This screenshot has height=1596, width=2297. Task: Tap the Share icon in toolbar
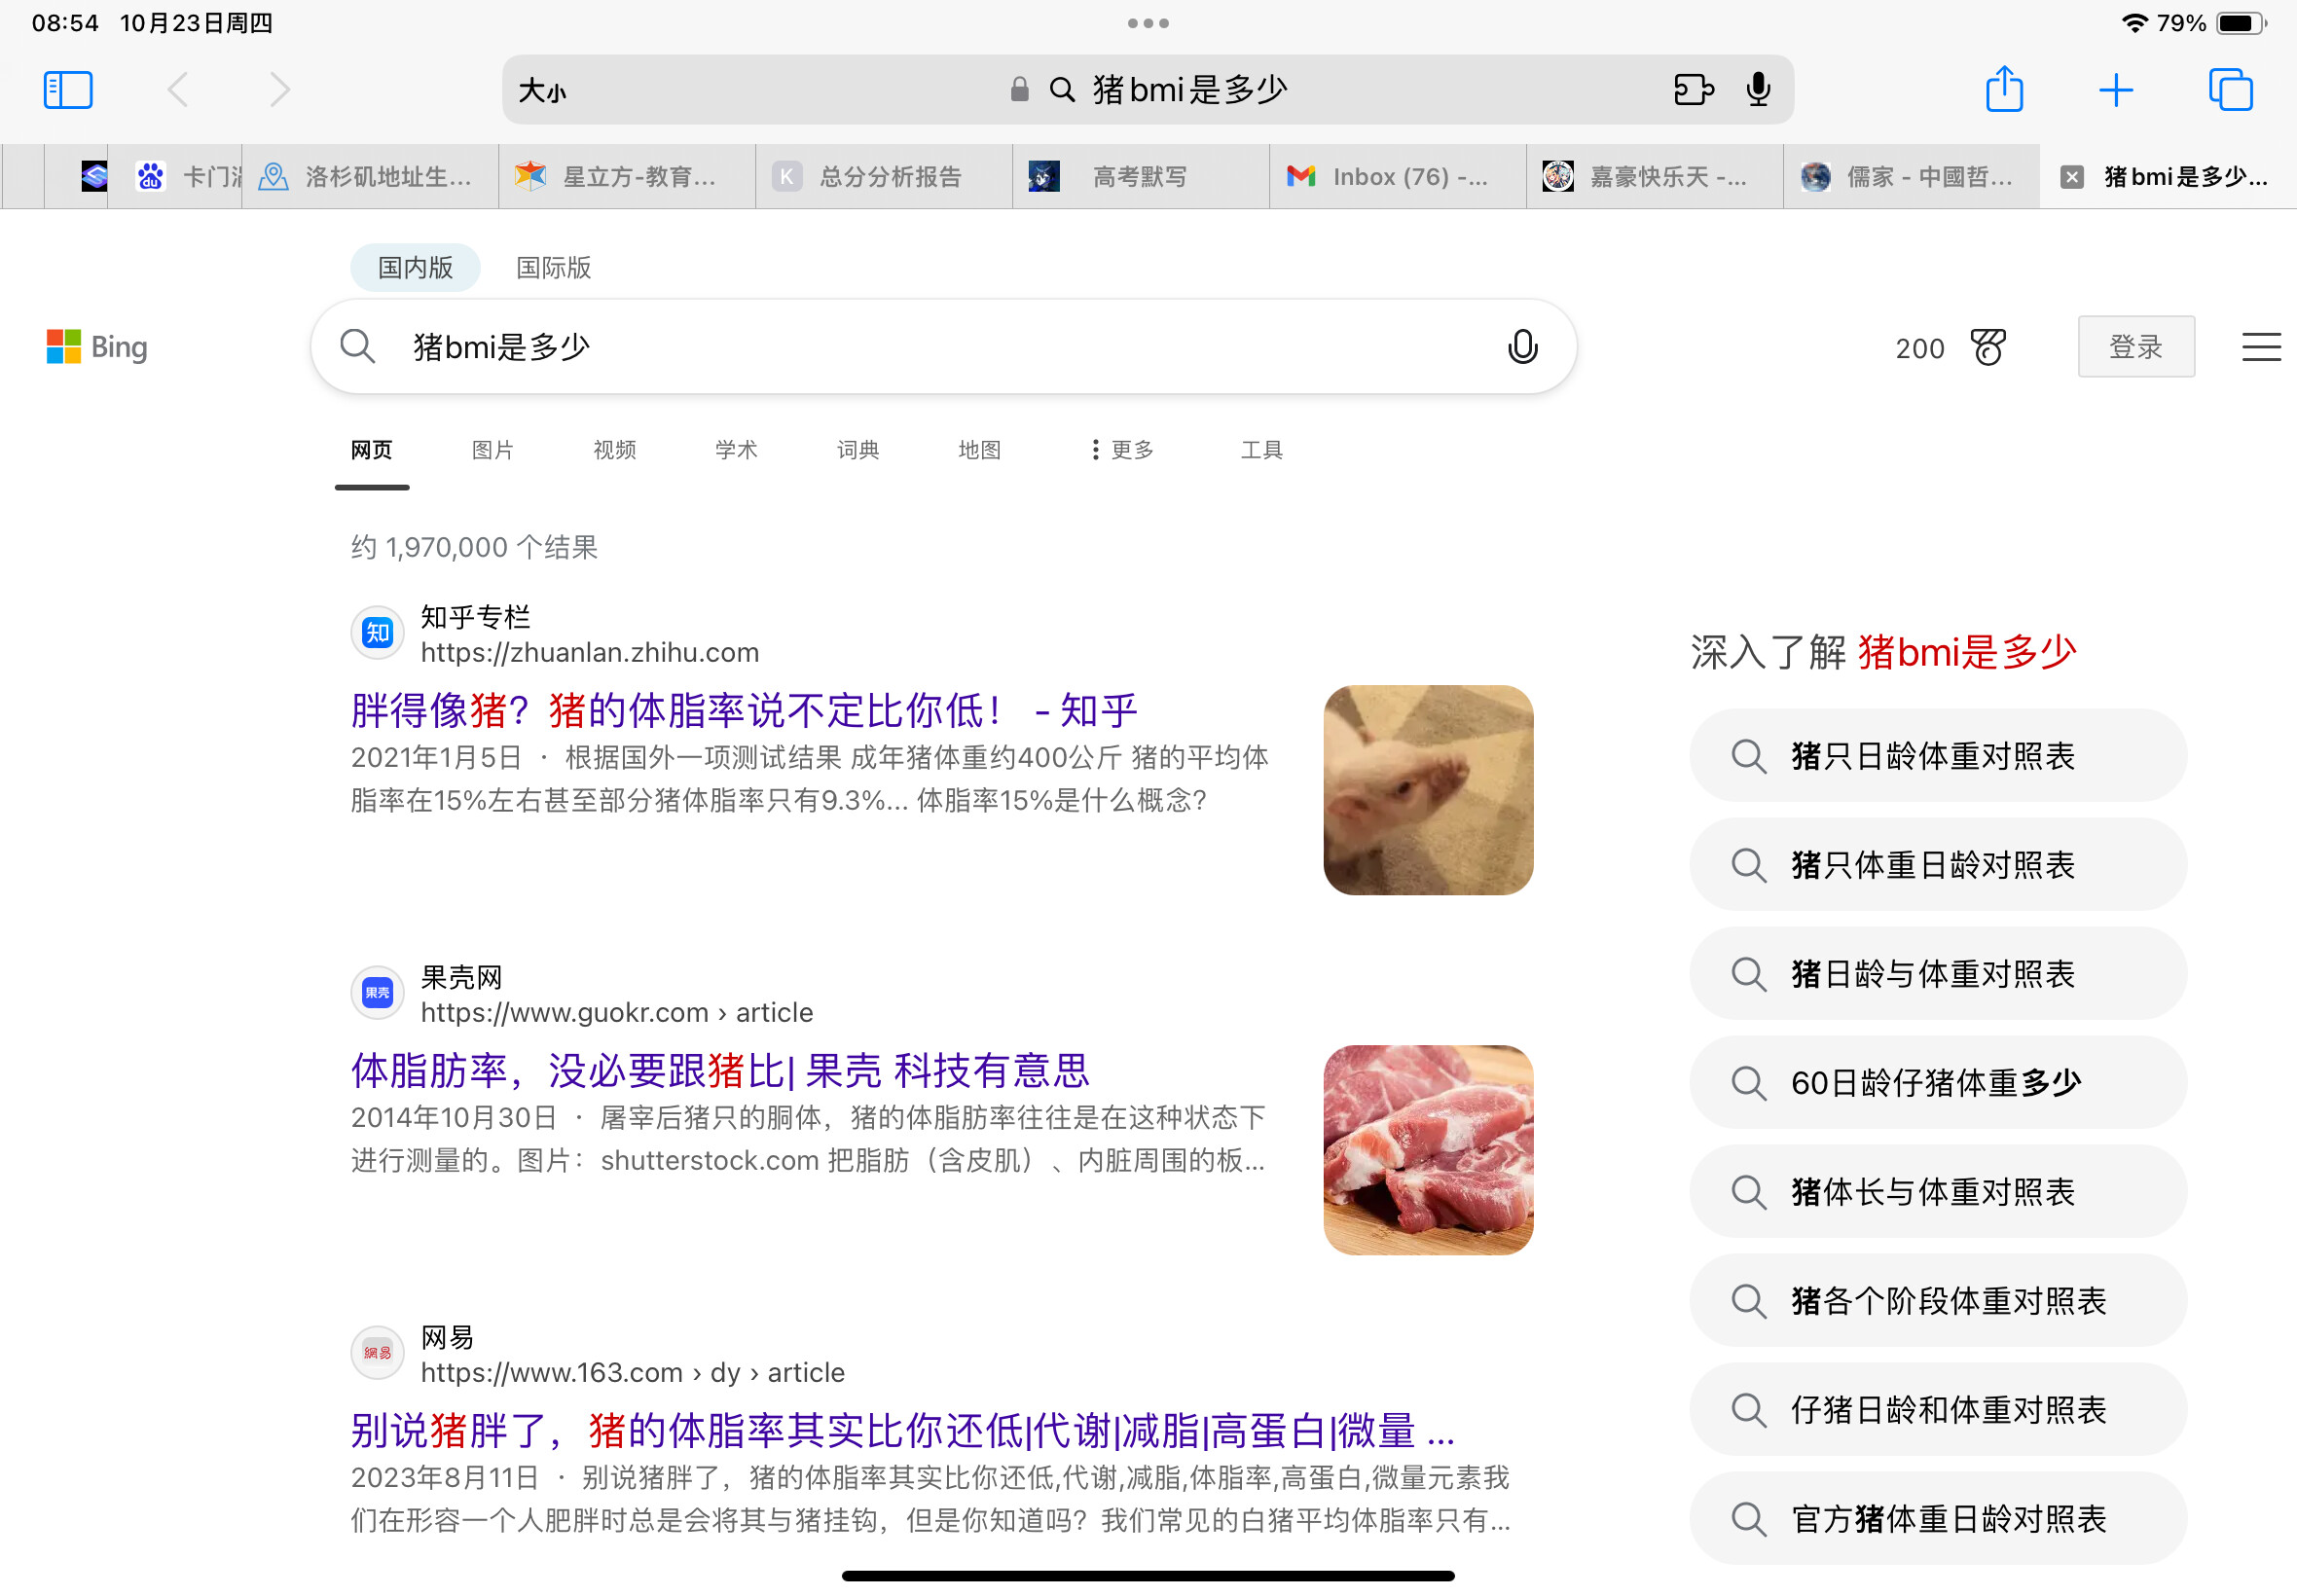[x=2003, y=90]
